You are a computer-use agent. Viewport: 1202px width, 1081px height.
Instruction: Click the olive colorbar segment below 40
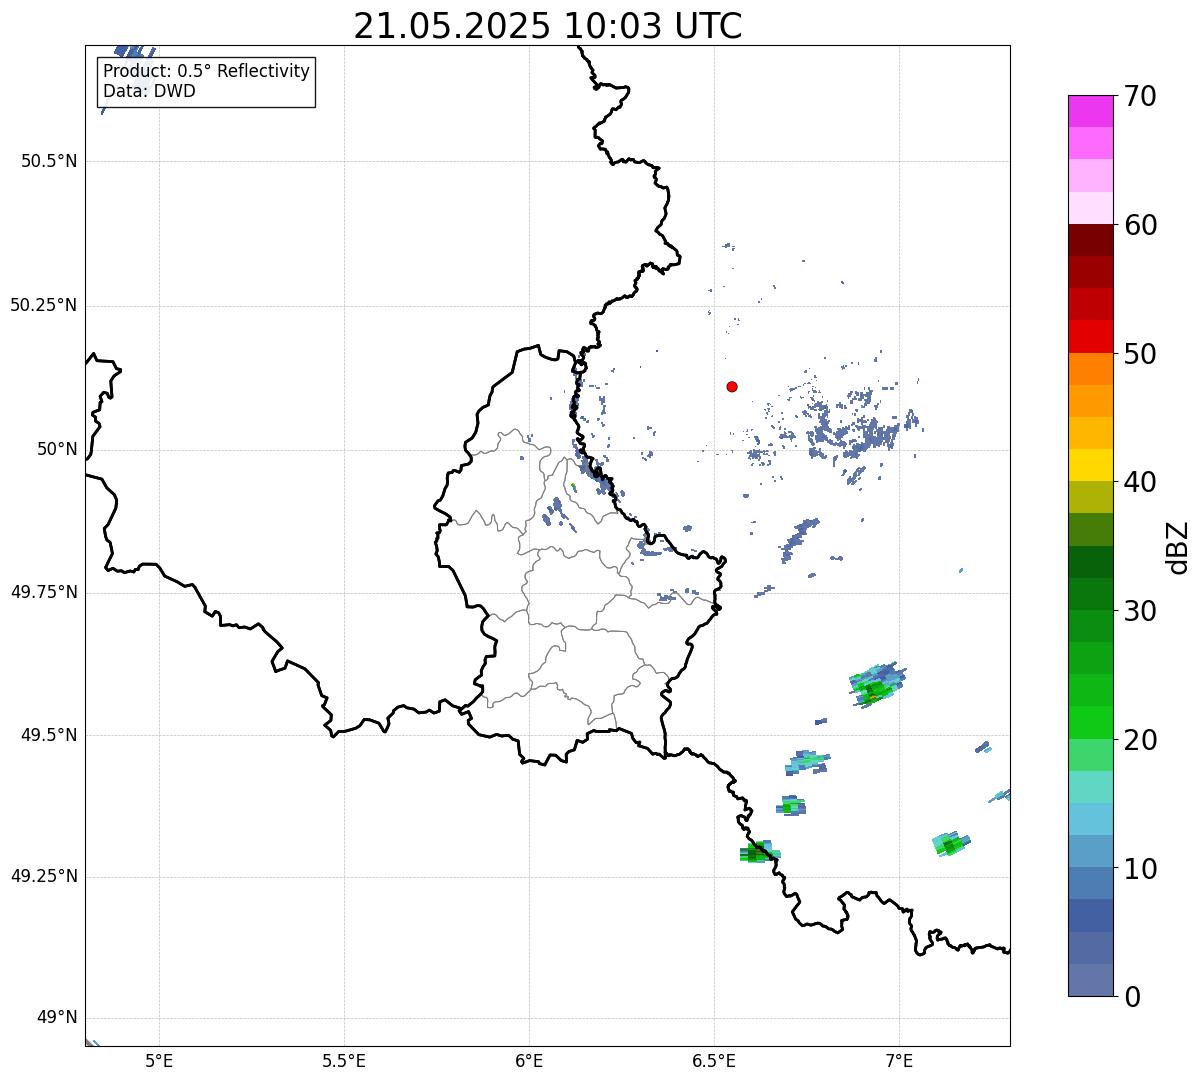1091,498
